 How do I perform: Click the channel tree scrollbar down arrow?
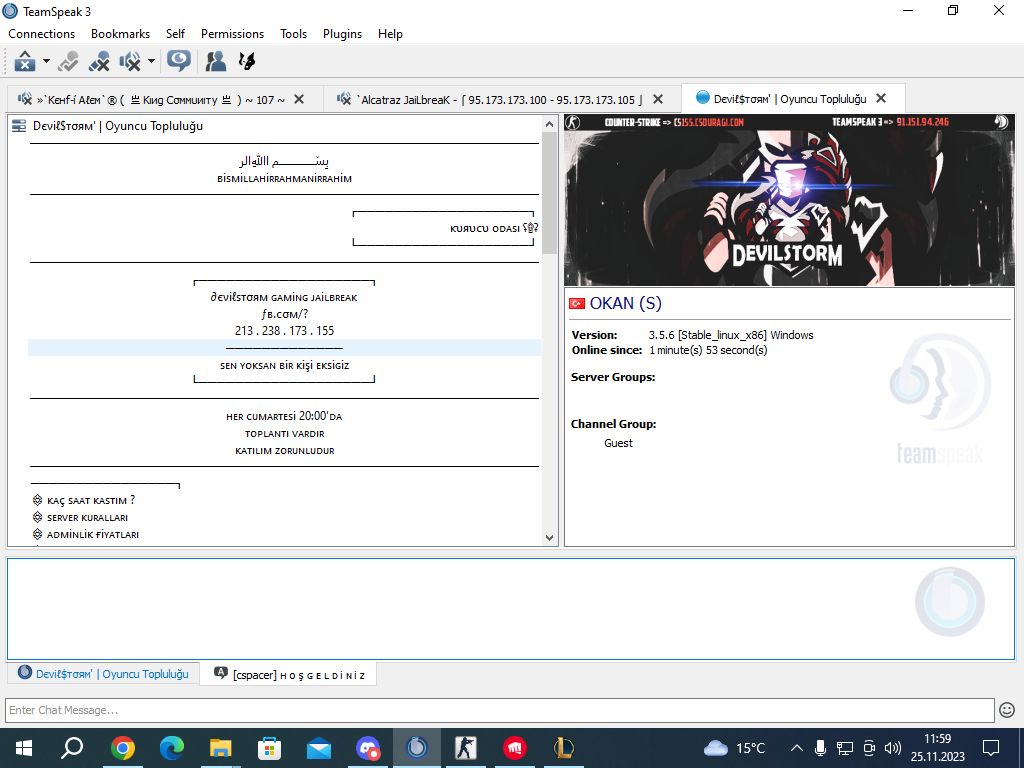coord(549,538)
